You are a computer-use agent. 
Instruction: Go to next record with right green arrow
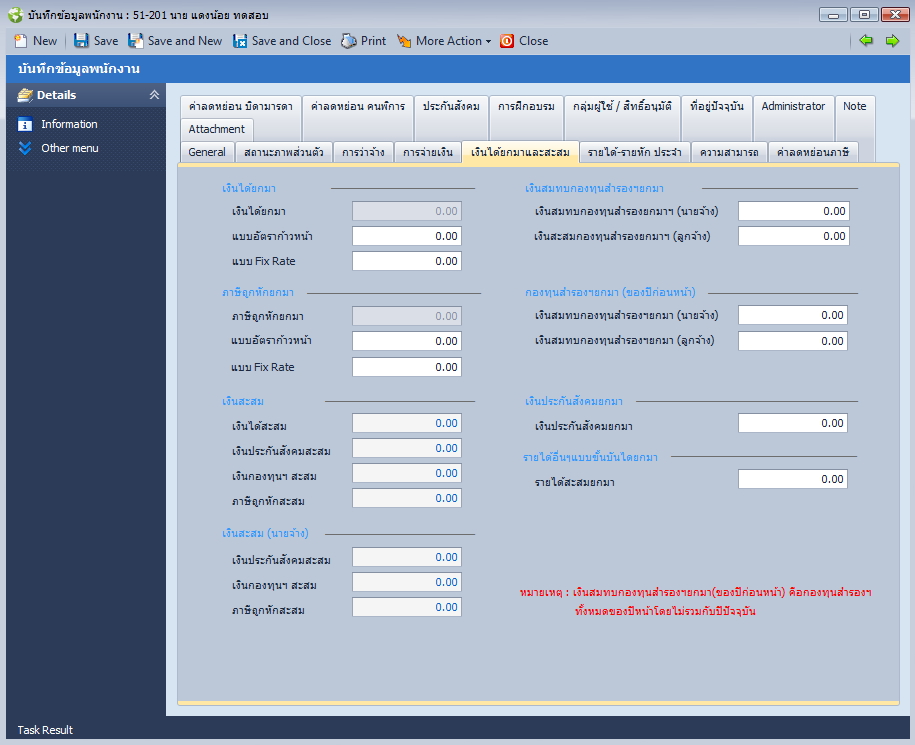[892, 40]
